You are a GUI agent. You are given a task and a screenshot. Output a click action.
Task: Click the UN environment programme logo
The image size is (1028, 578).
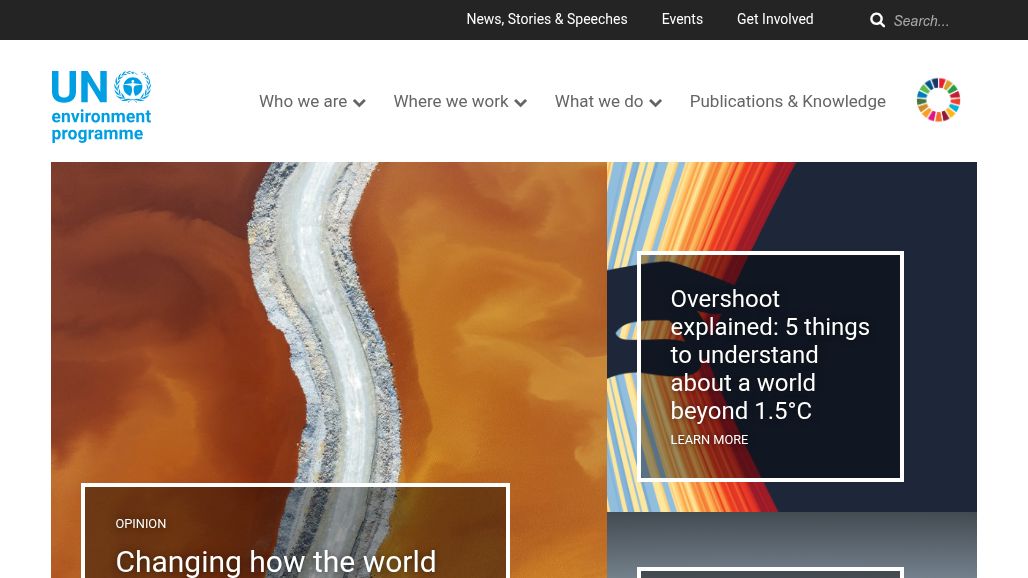click(102, 106)
